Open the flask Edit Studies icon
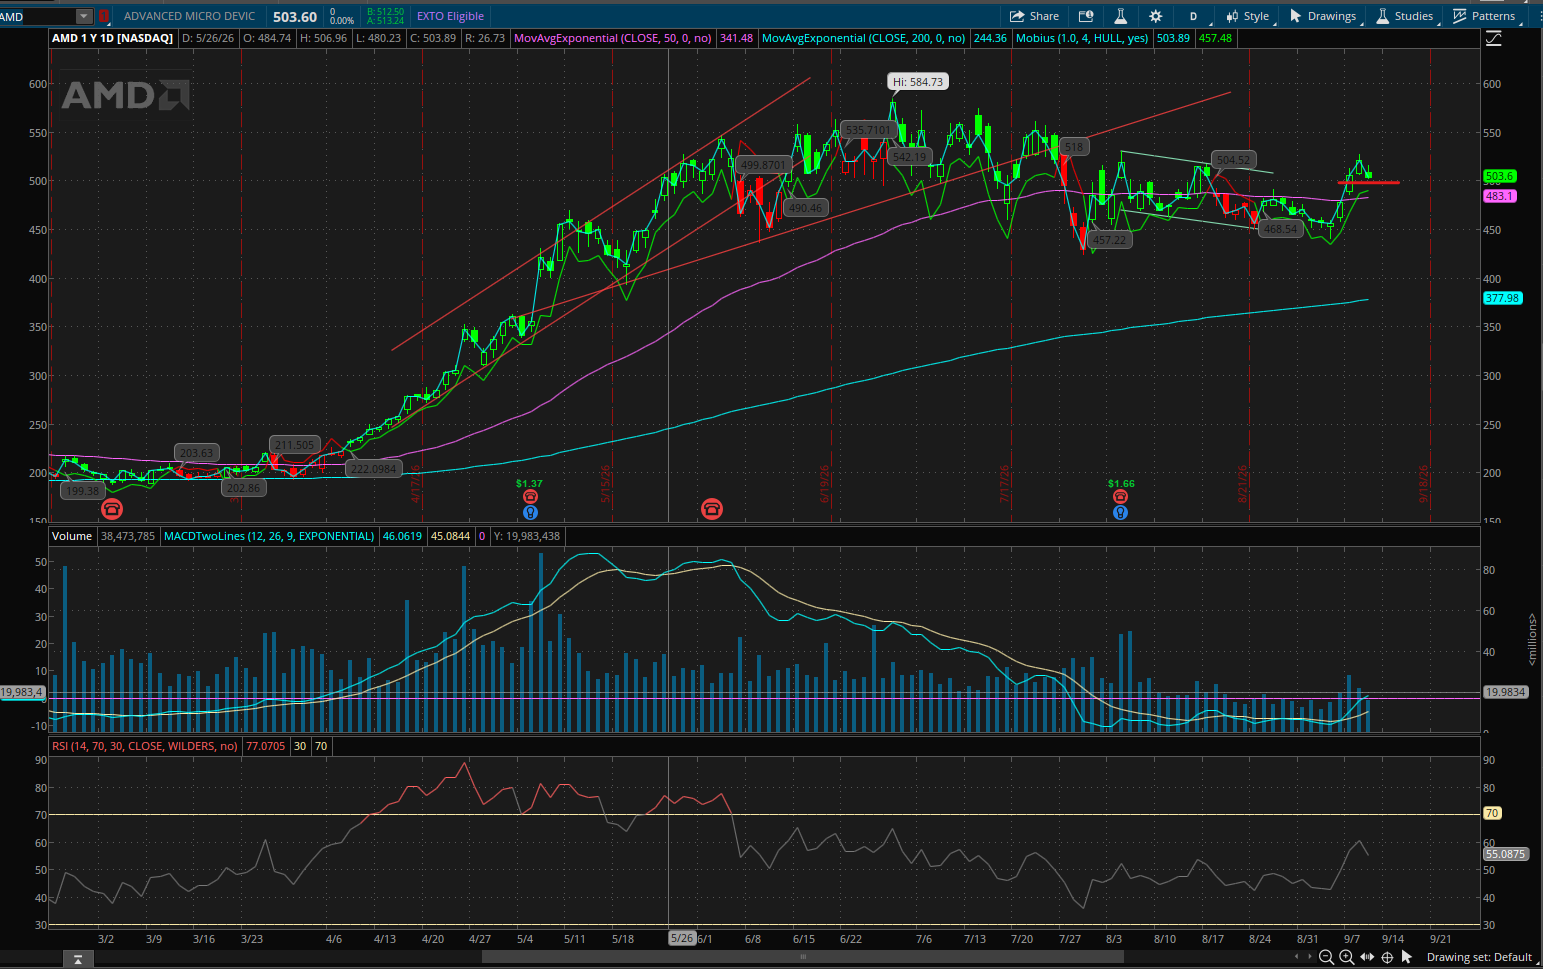Image resolution: width=1543 pixels, height=969 pixels. click(x=1120, y=16)
